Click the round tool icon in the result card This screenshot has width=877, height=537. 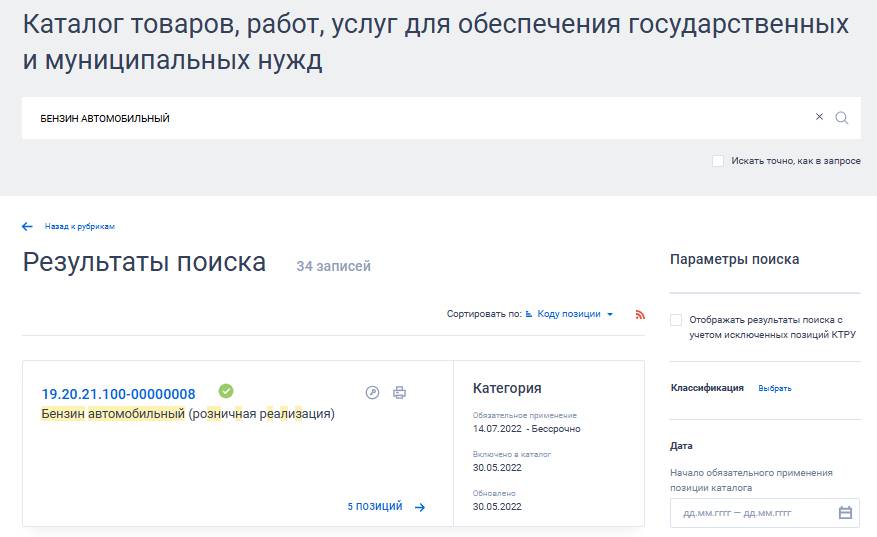click(373, 393)
